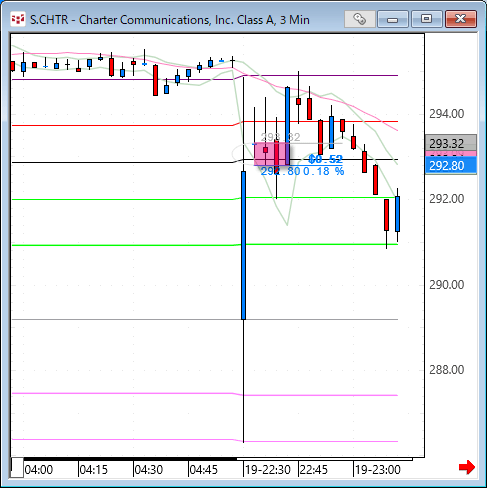Click the 22:45 time axis label
The height and width of the screenshot is (488, 487).
314,470
